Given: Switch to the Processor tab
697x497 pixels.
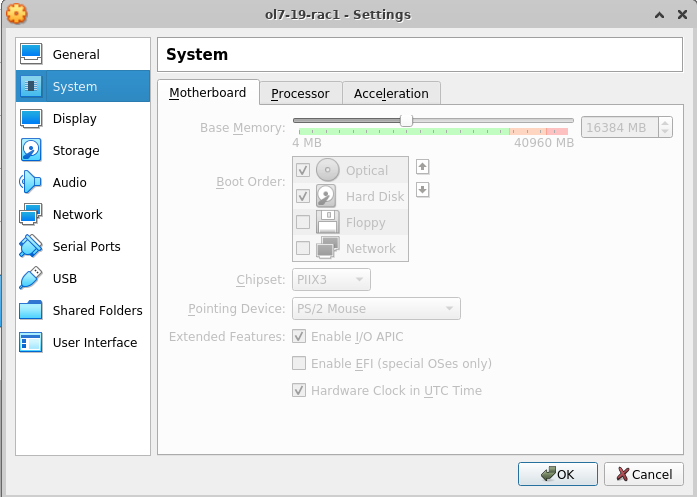Looking at the screenshot, I should 300,93.
